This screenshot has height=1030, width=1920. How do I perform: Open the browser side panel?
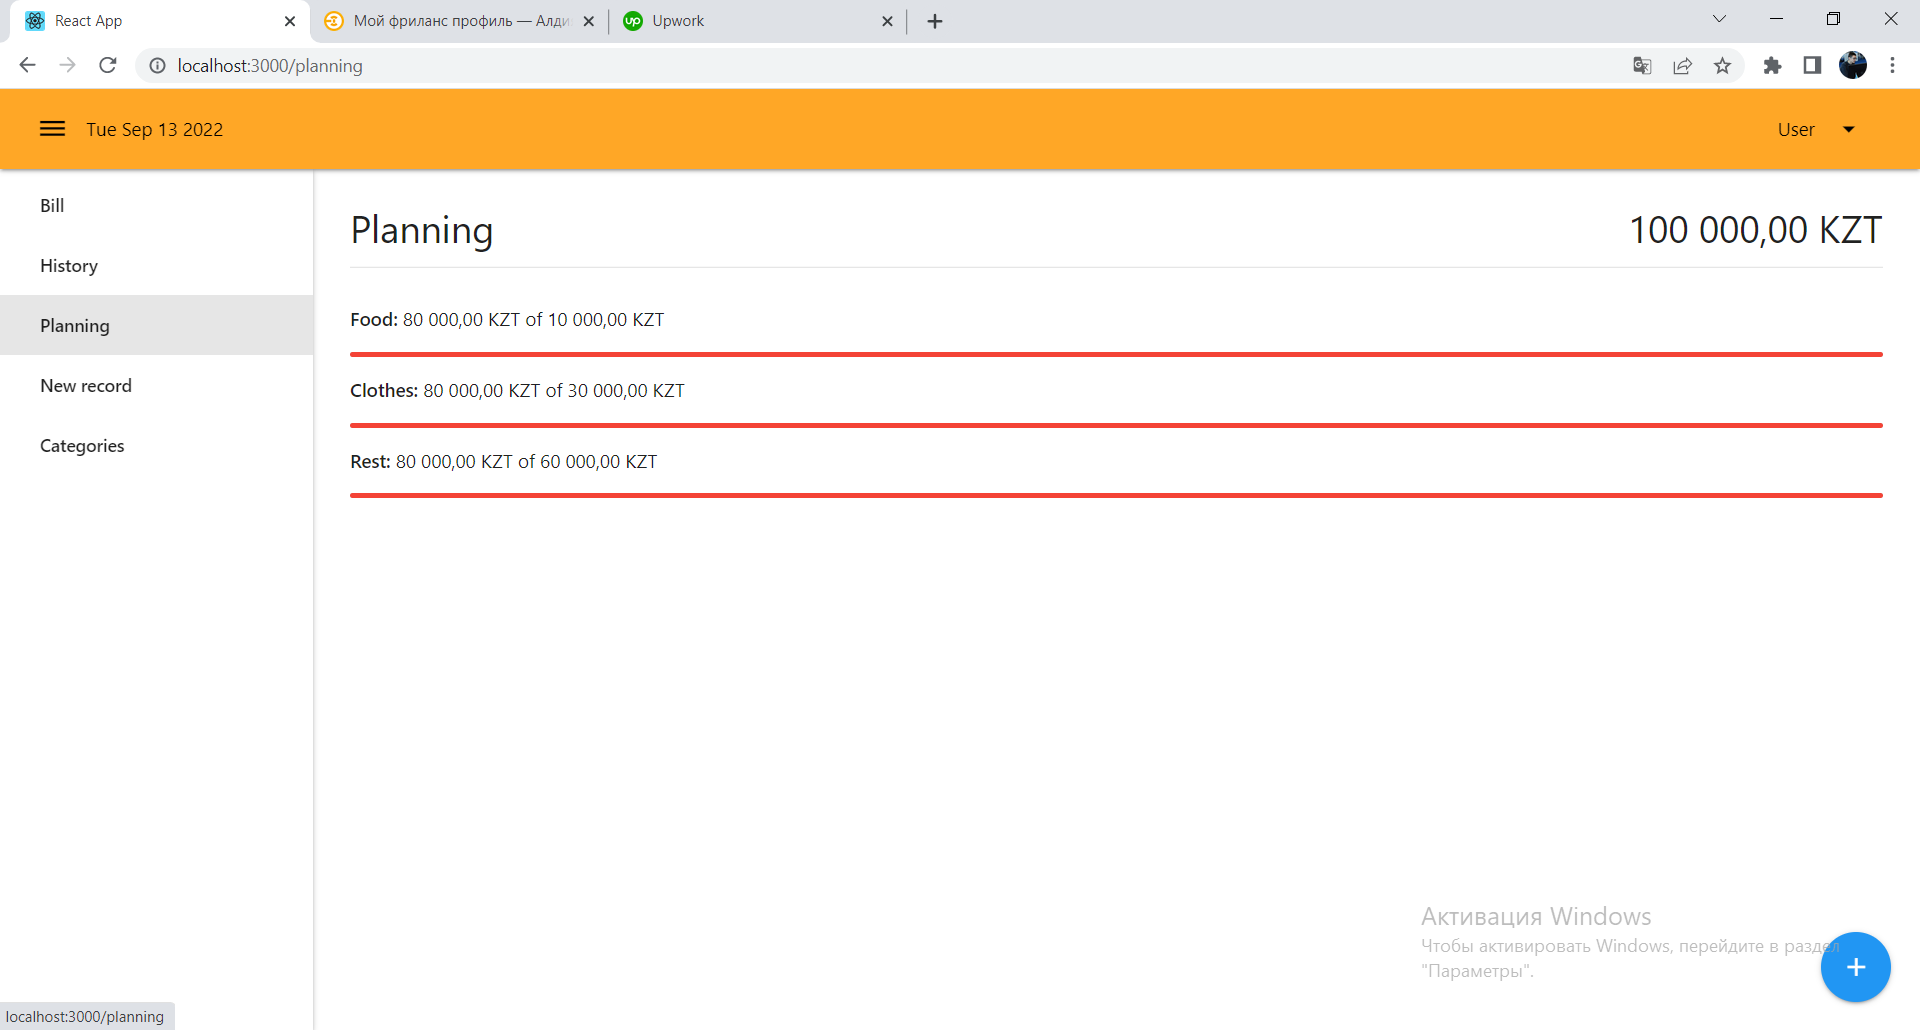pyautogui.click(x=1812, y=66)
